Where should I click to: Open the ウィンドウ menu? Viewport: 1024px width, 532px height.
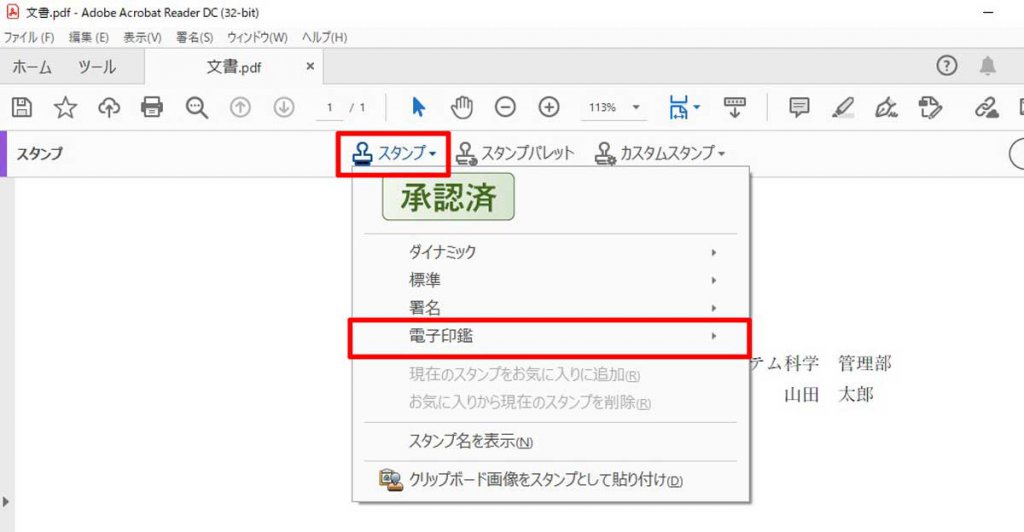click(x=257, y=37)
